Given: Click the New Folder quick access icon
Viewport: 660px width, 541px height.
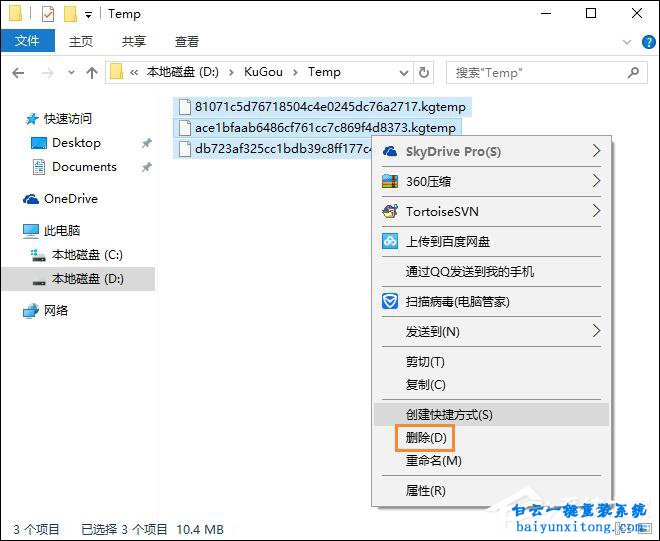Looking at the screenshot, I should (70, 14).
